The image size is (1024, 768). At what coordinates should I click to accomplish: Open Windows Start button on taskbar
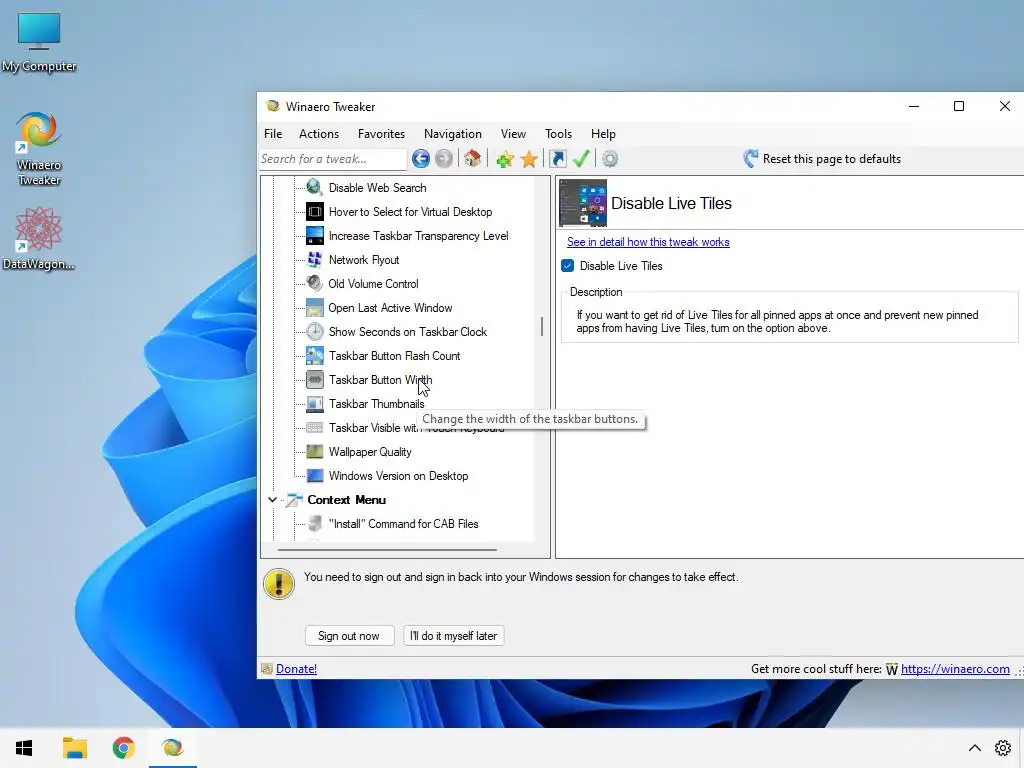tap(24, 748)
